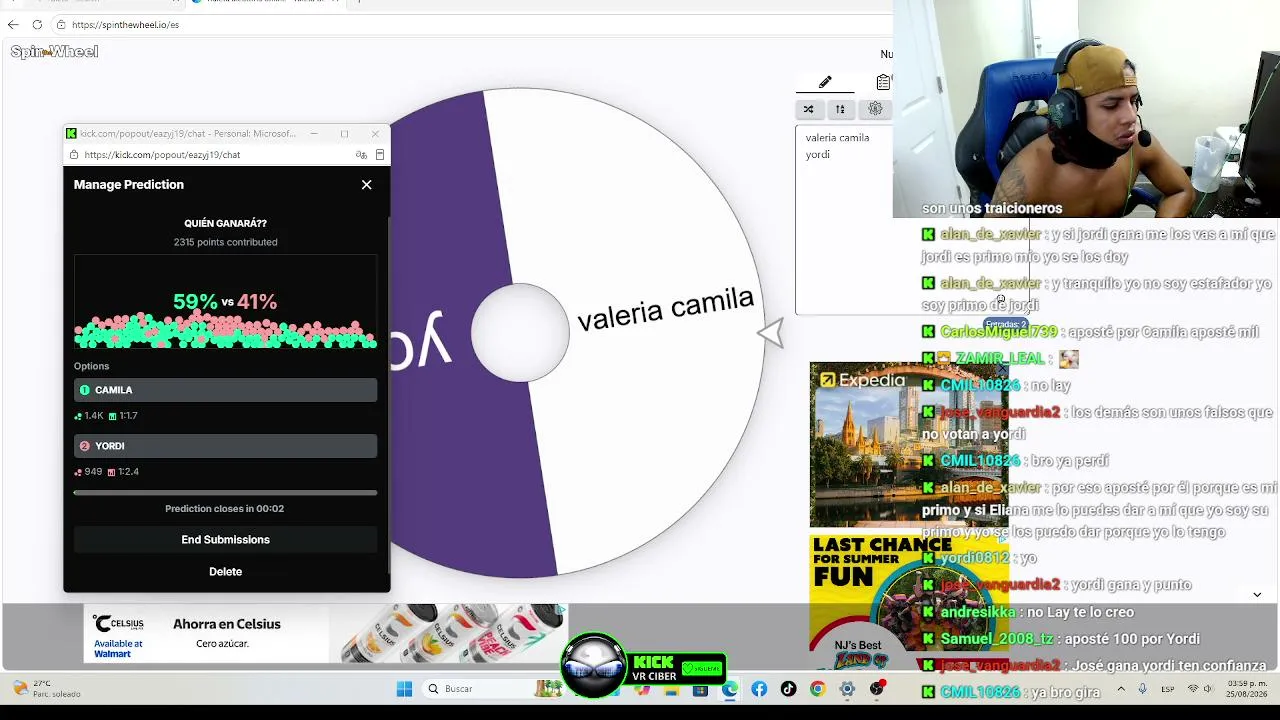Shuffle the wheel entries
This screenshot has width=1280, height=720.
coord(808,109)
